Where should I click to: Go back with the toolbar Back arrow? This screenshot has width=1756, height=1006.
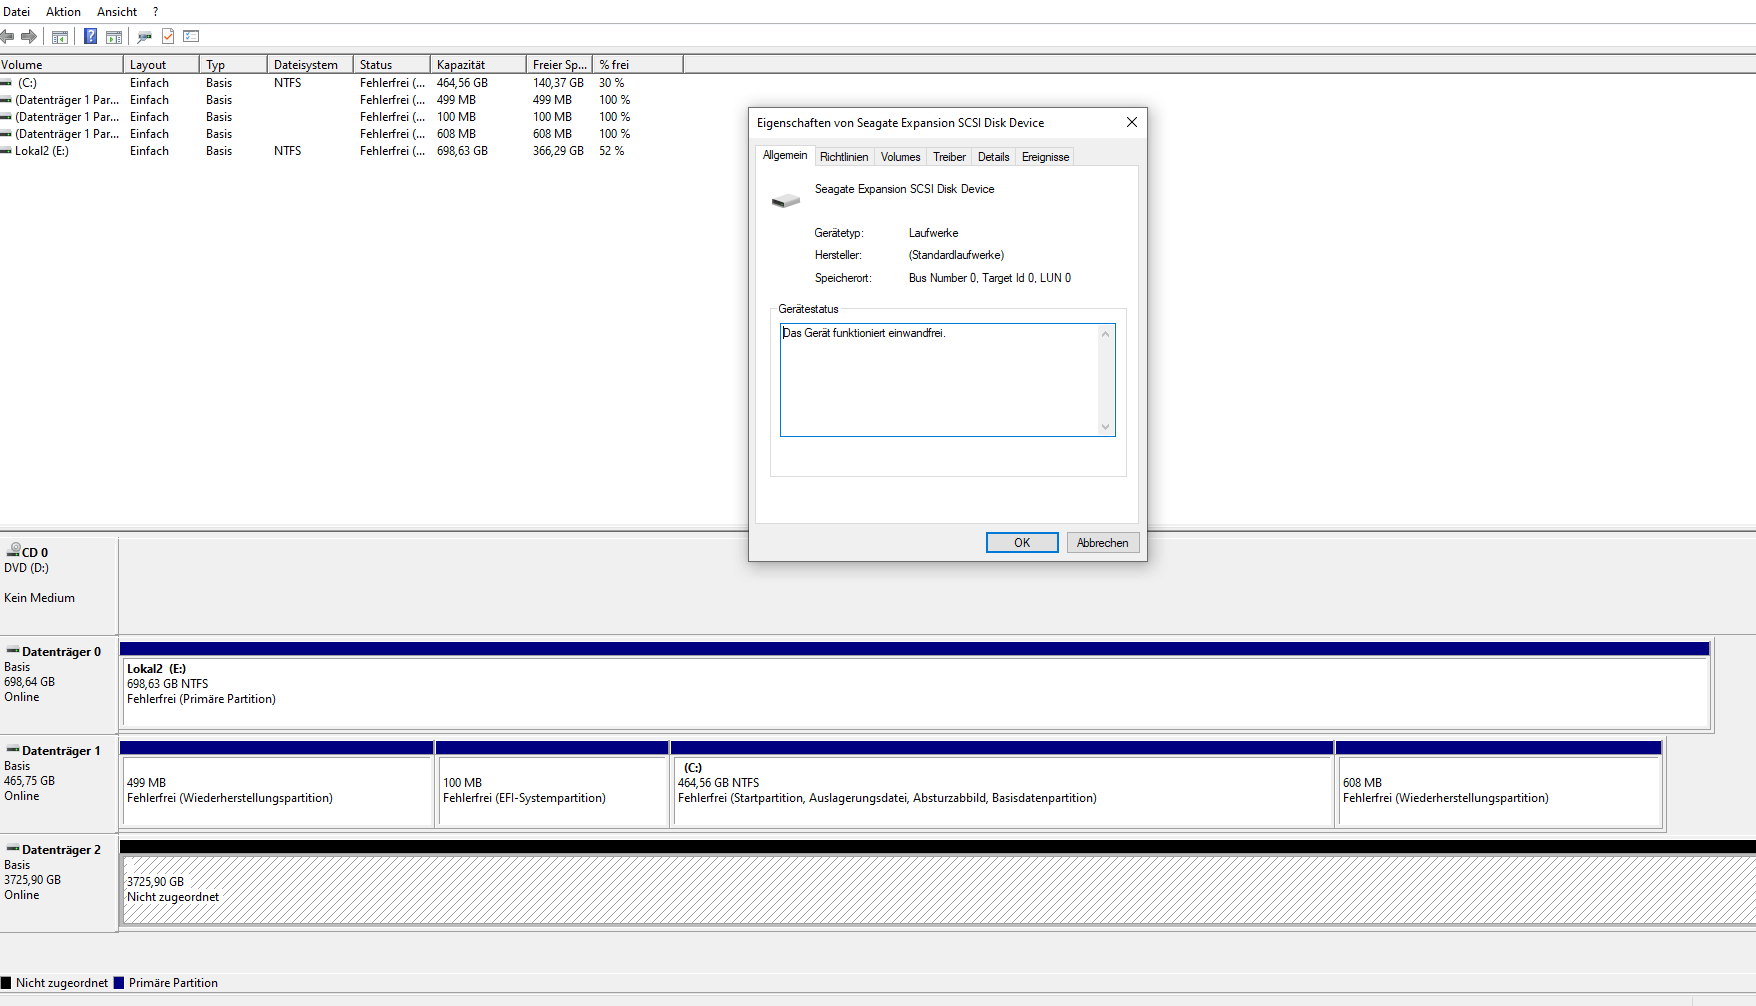point(7,37)
